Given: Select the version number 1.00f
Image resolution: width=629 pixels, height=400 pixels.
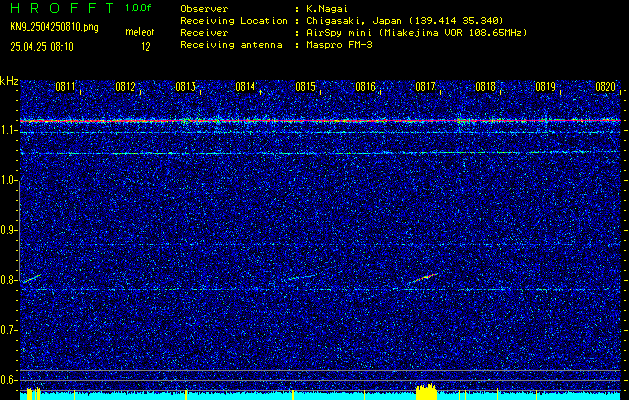Looking at the screenshot, I should pyautogui.click(x=138, y=8).
